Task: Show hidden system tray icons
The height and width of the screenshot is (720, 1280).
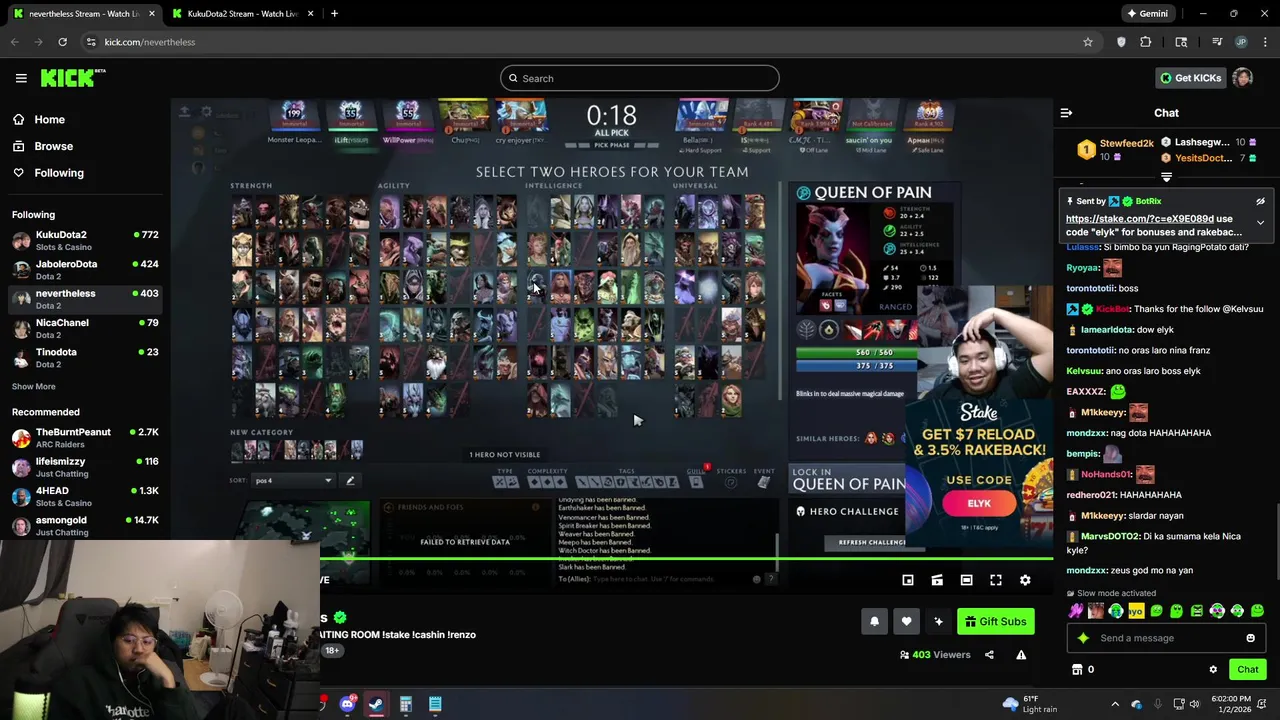Action: tap(1115, 704)
